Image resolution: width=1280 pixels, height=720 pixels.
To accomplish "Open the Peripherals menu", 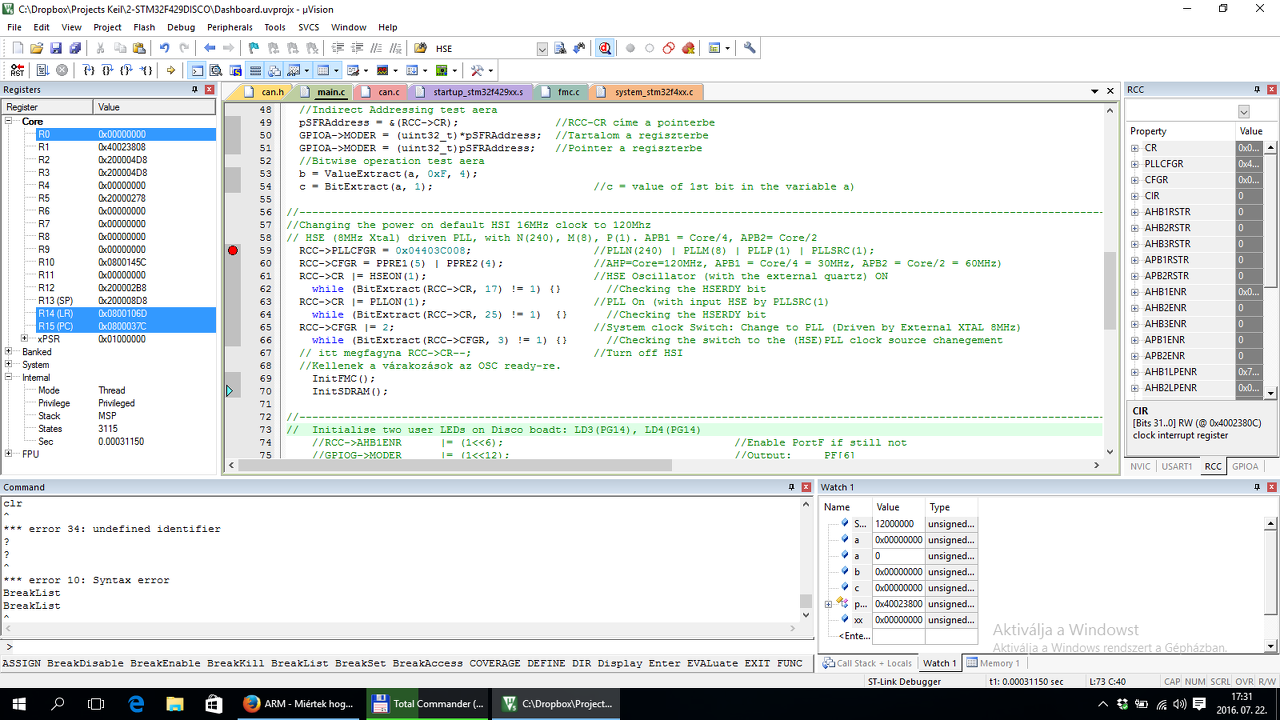I will point(229,27).
